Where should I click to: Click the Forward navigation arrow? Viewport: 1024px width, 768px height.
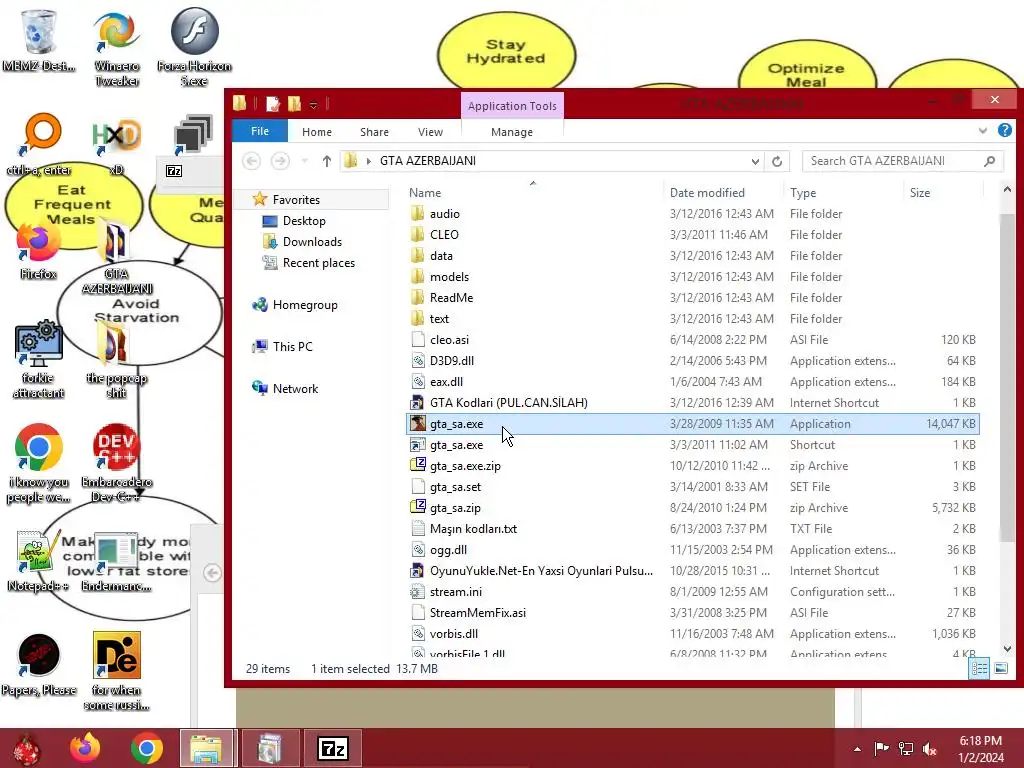[x=280, y=161]
